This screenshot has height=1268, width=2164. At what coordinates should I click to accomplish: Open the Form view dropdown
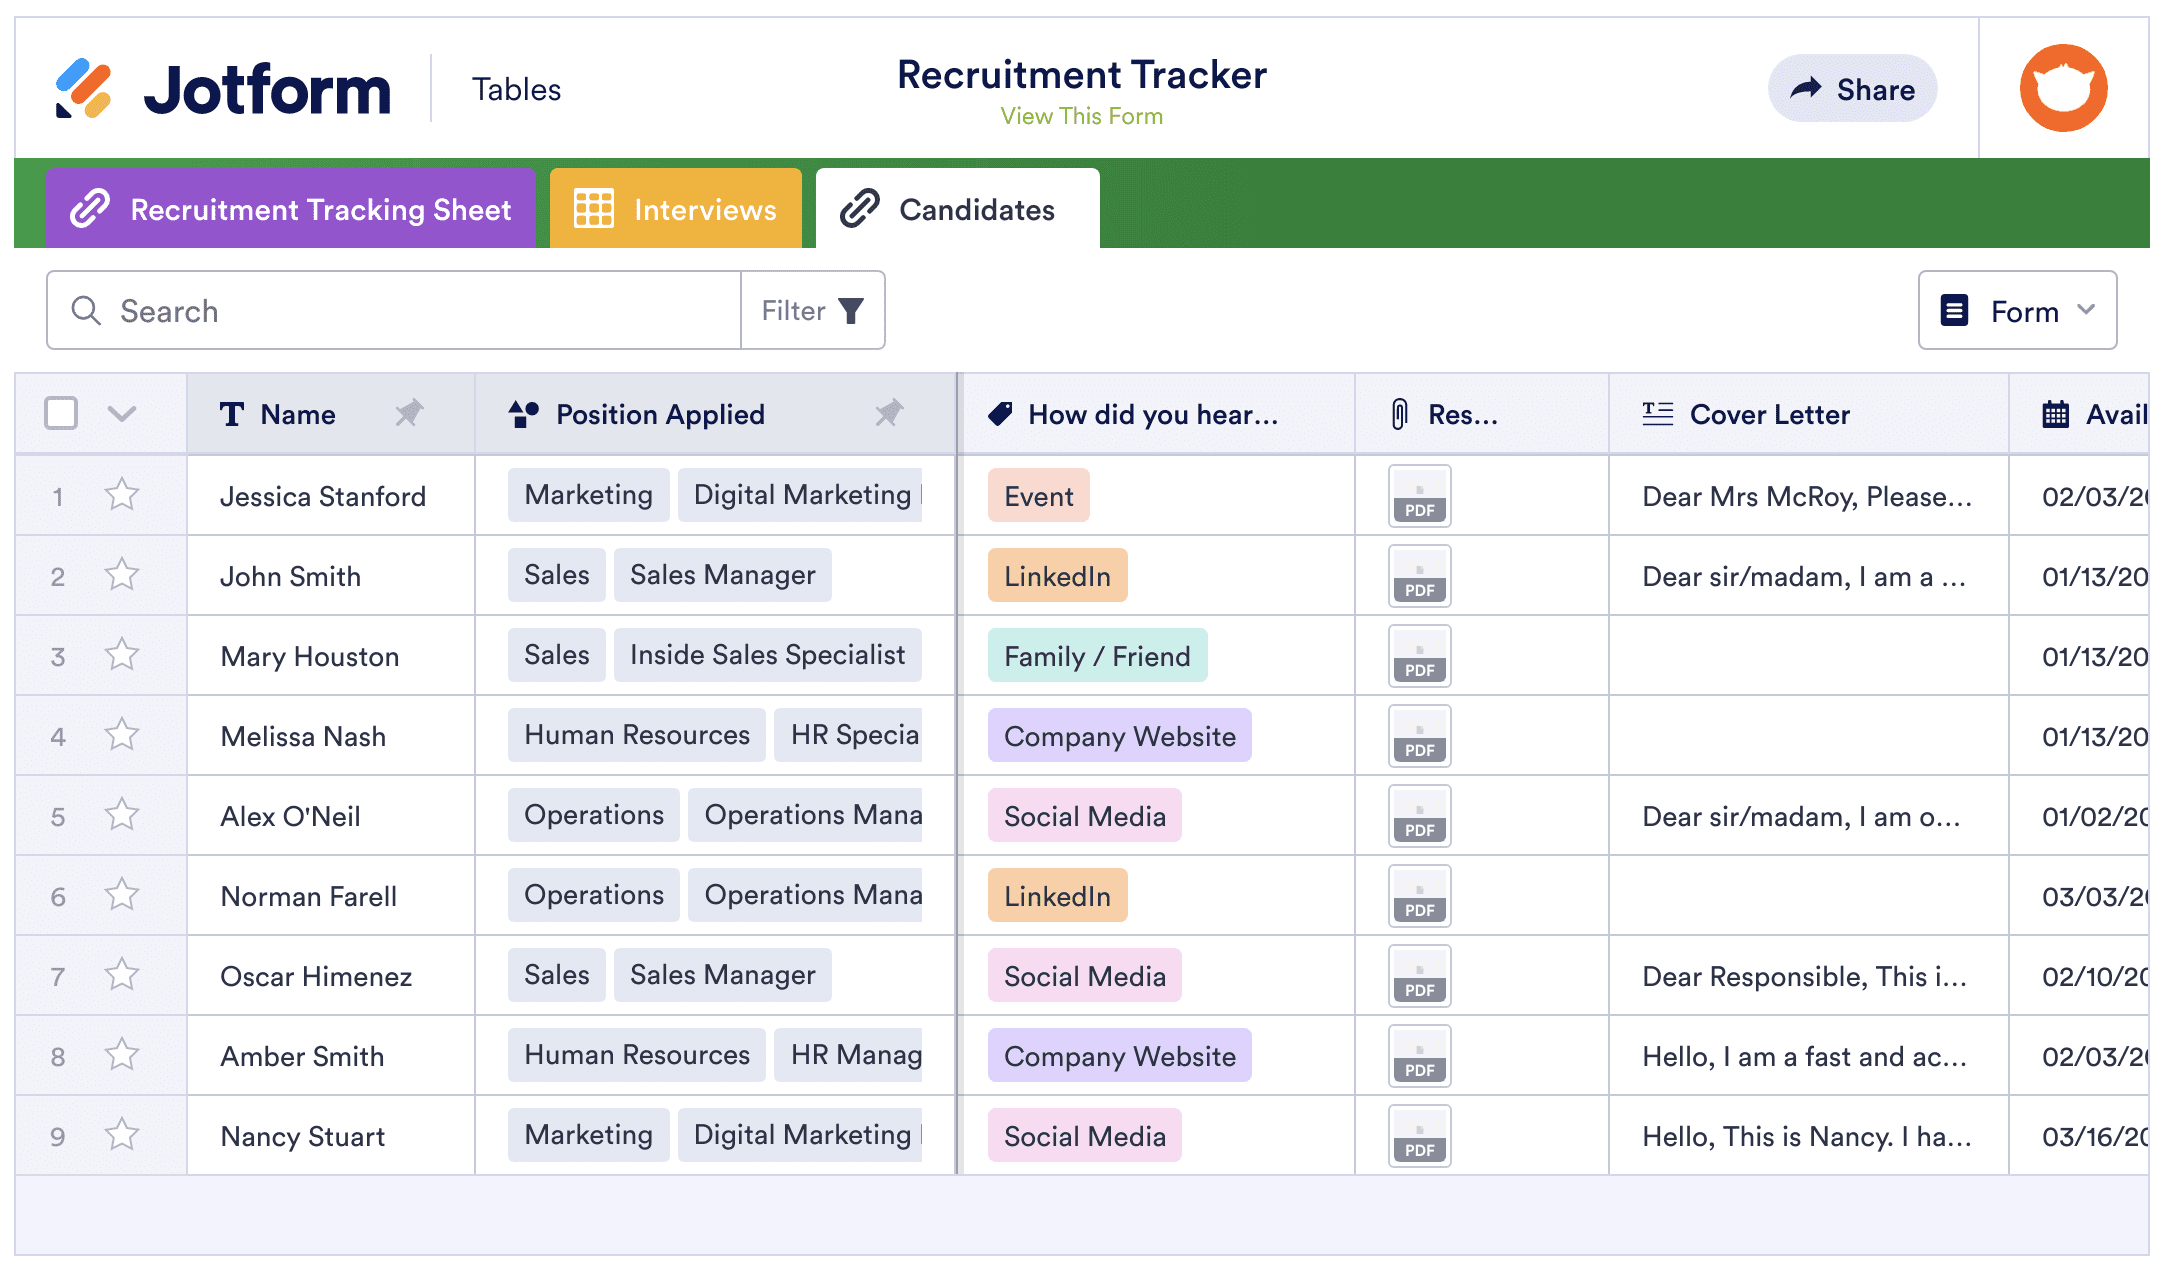2016,311
